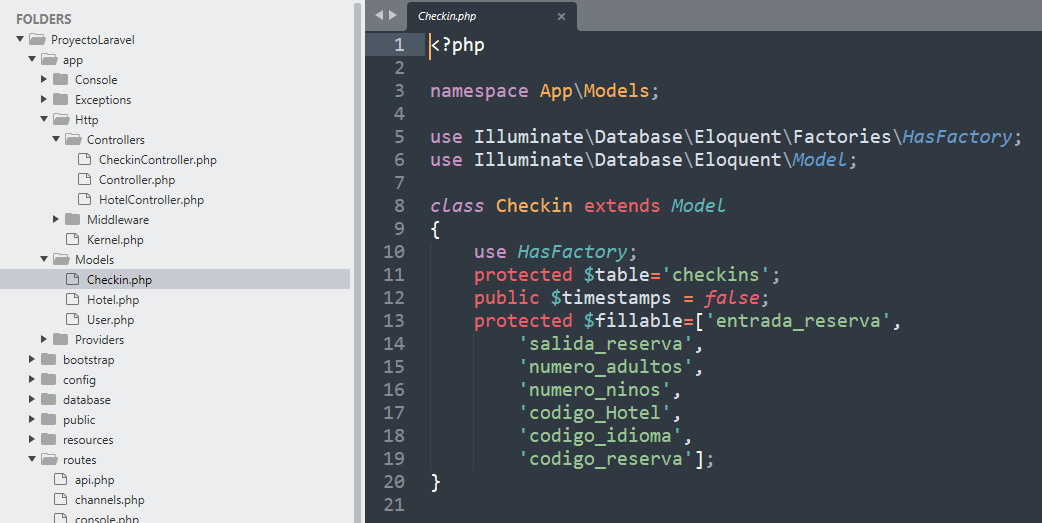Expand the Console folder arrow
The height and width of the screenshot is (523, 1042).
click(44, 80)
